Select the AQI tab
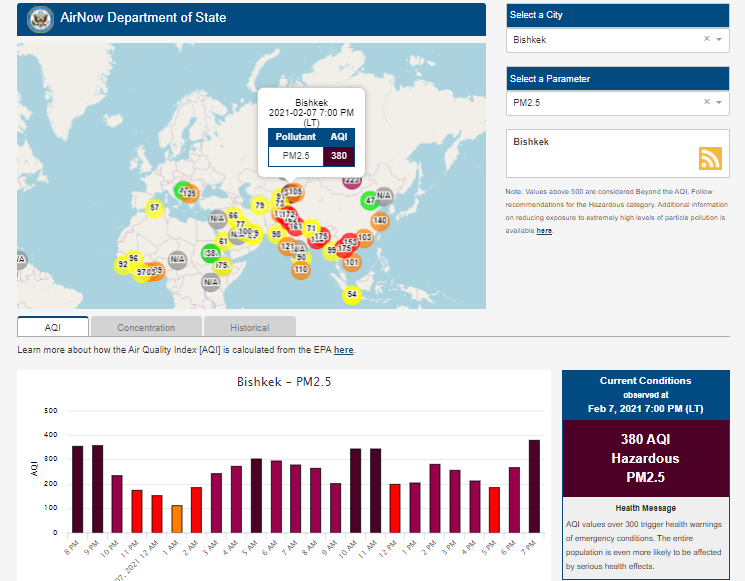Image resolution: width=745 pixels, height=581 pixels. pos(53,327)
